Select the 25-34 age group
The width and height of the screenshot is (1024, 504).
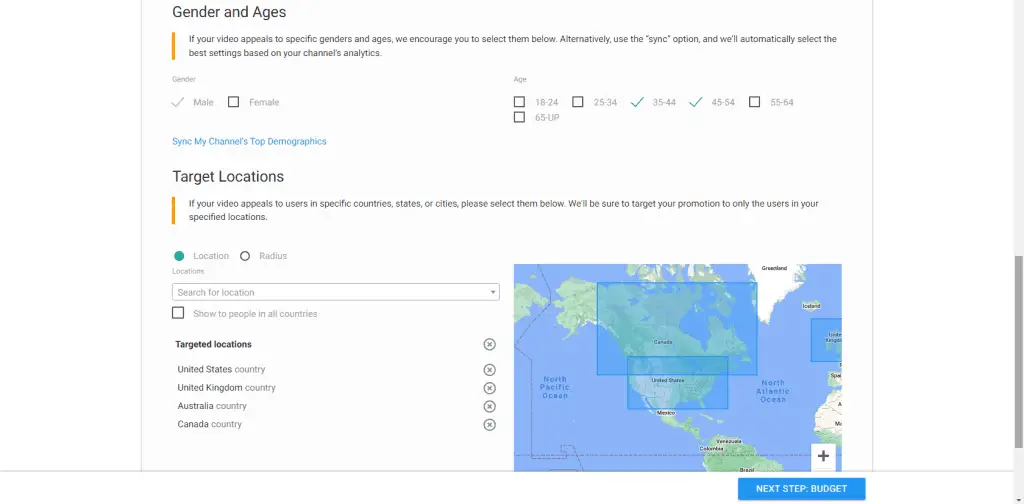coord(578,102)
